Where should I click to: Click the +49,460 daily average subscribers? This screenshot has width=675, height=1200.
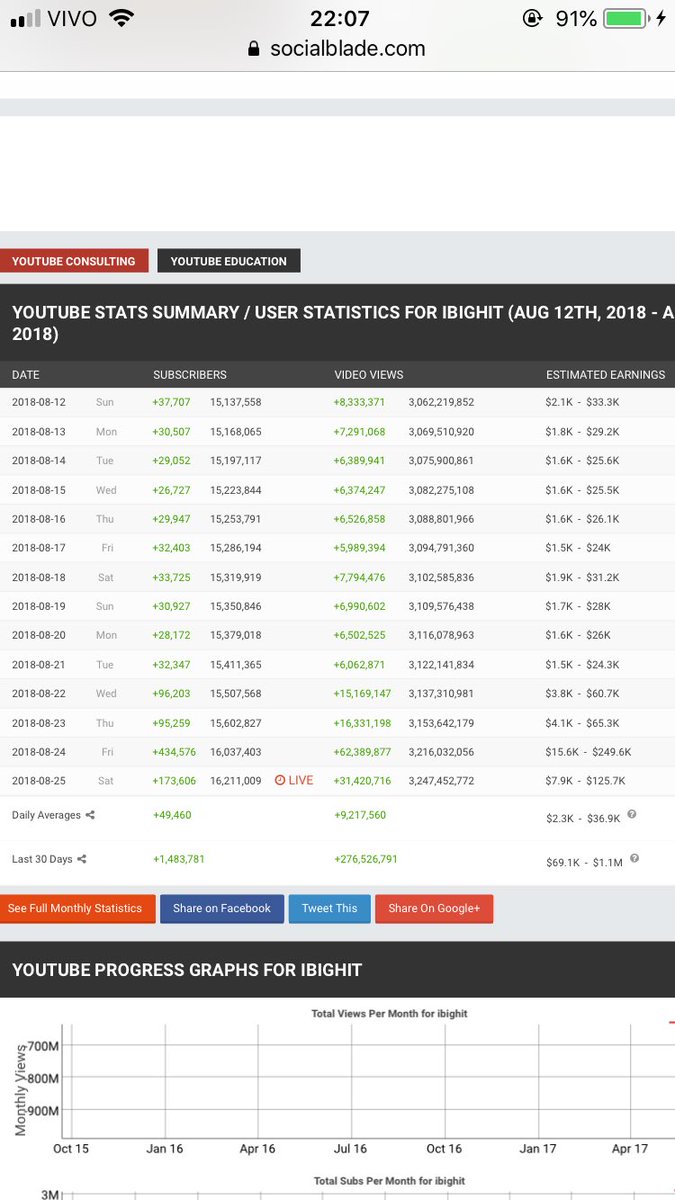(x=172, y=815)
